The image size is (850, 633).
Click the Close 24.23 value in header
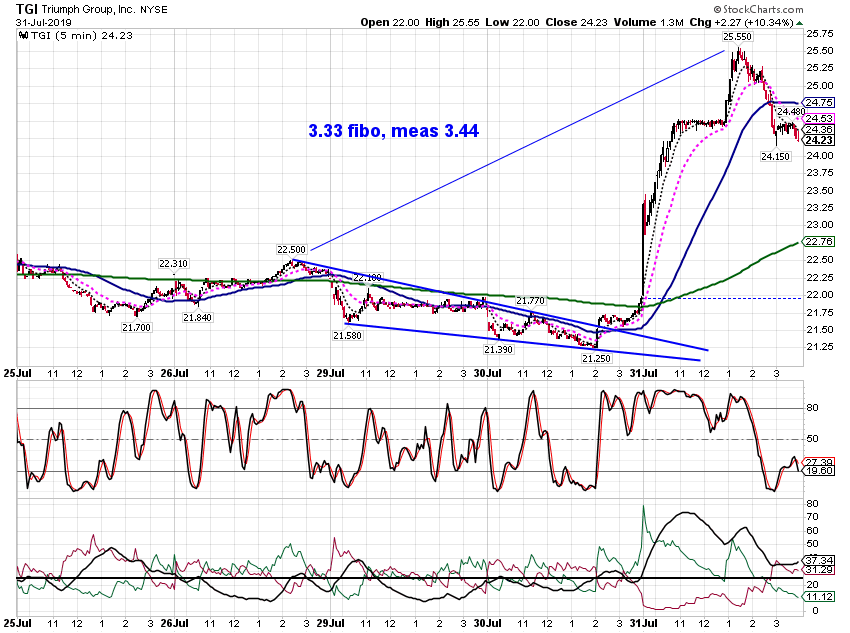coord(577,22)
